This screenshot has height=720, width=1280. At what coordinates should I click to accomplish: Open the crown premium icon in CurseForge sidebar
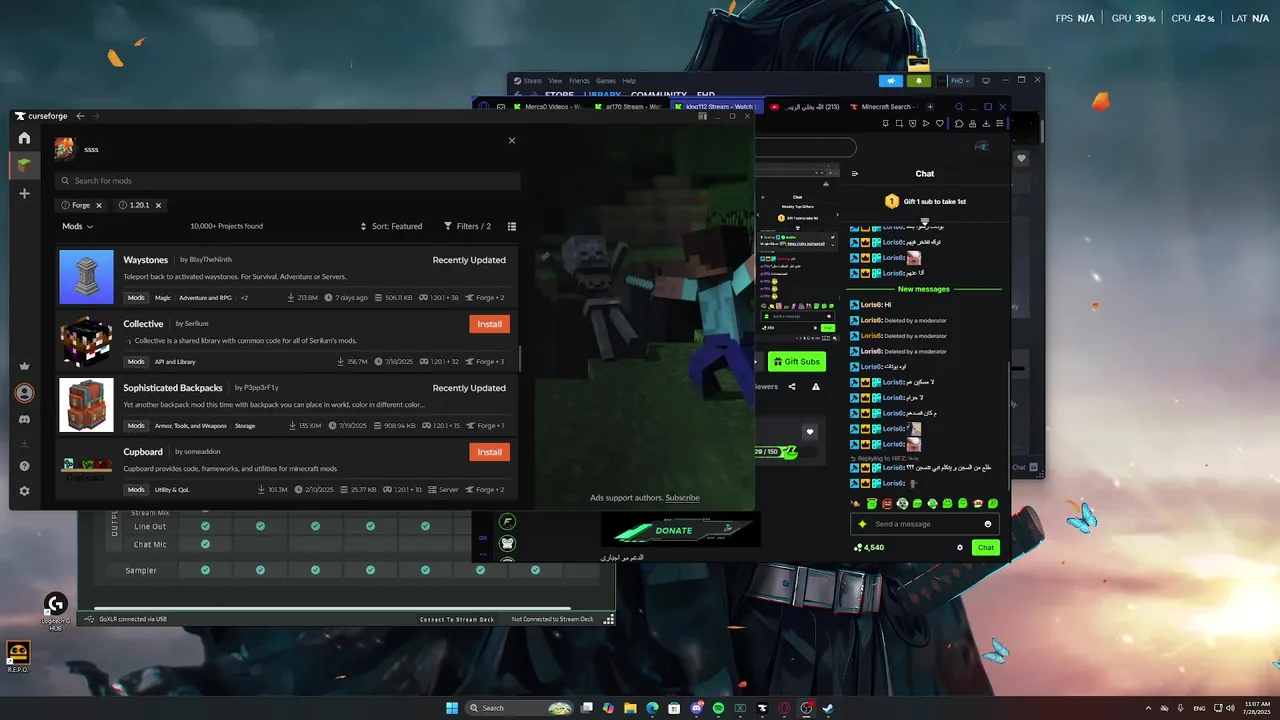[24, 367]
